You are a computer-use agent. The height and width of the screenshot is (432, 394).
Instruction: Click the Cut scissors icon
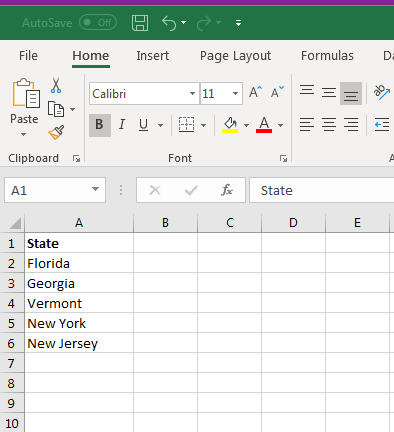click(x=56, y=85)
